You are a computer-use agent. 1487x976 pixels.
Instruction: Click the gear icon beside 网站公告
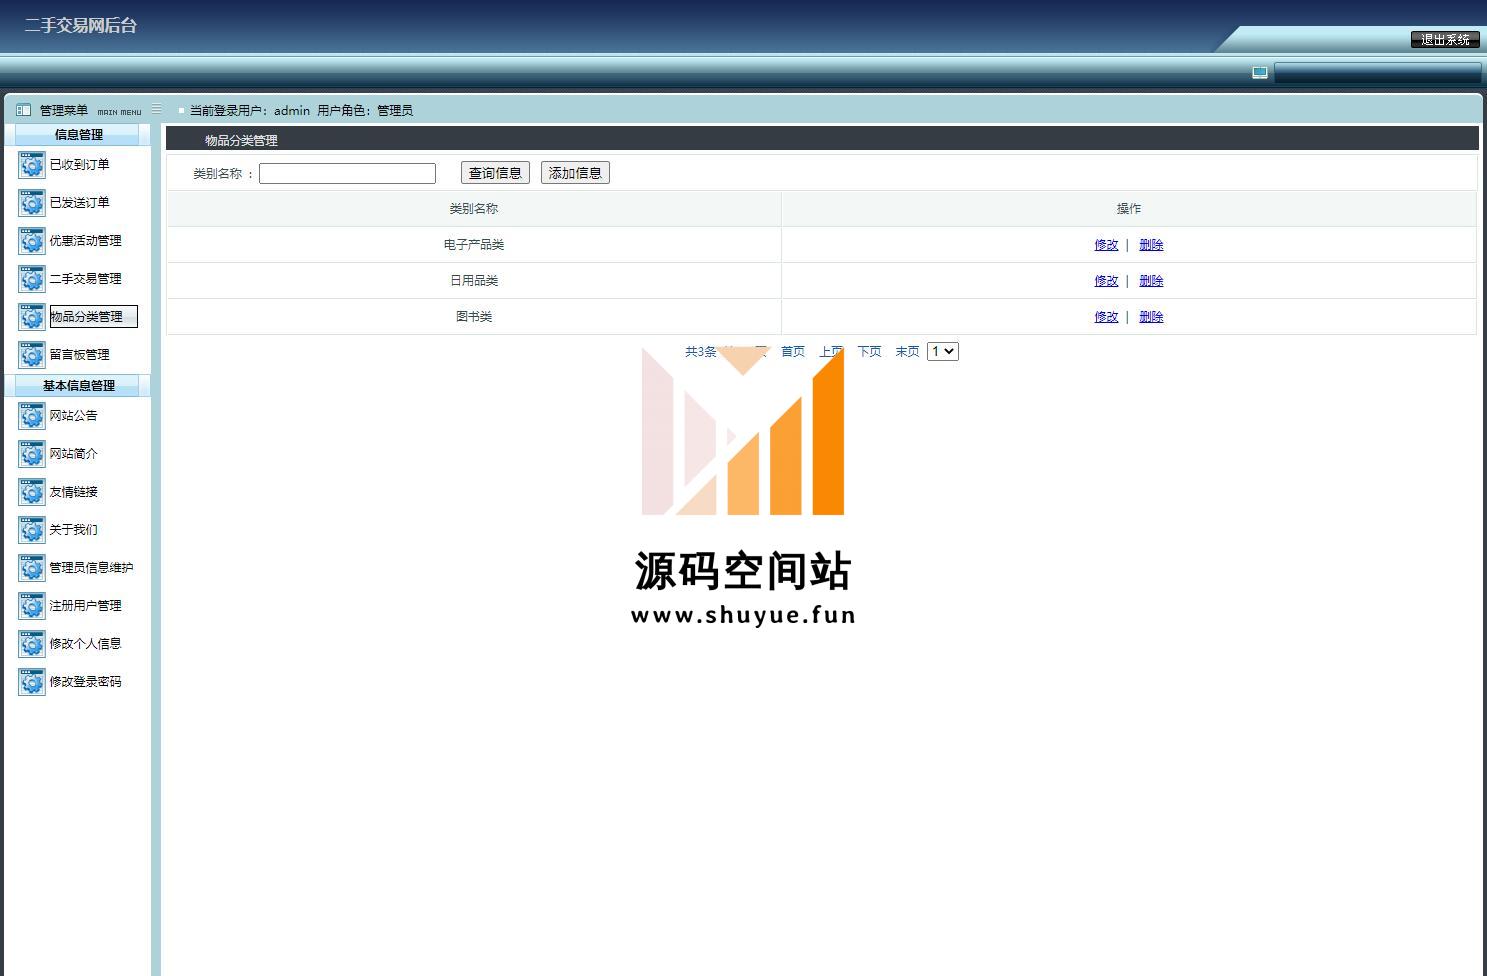pos(32,416)
